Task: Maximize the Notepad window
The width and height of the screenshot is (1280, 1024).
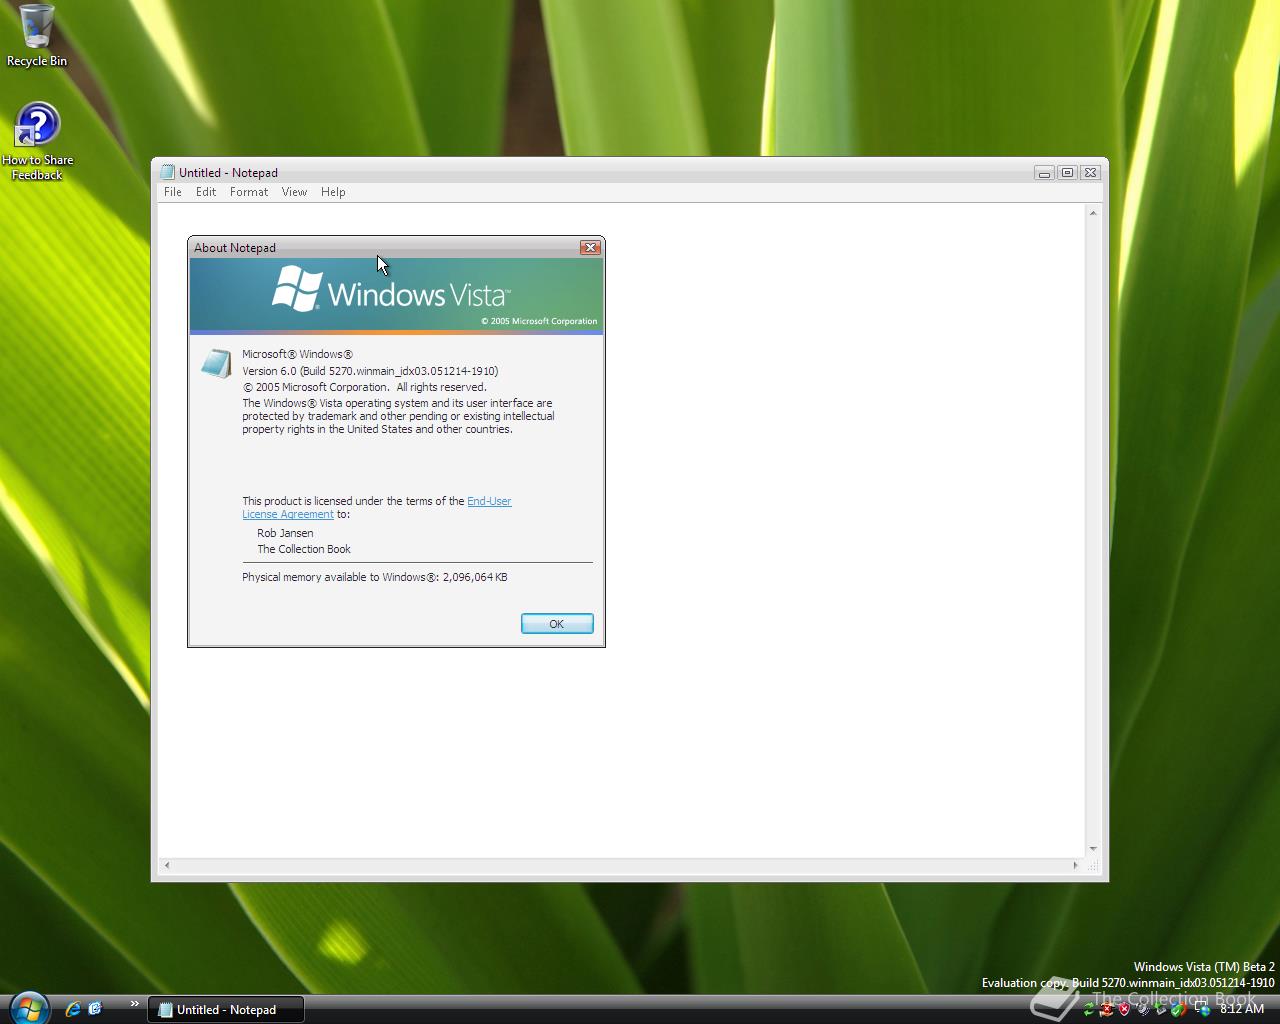Action: pyautogui.click(x=1067, y=173)
